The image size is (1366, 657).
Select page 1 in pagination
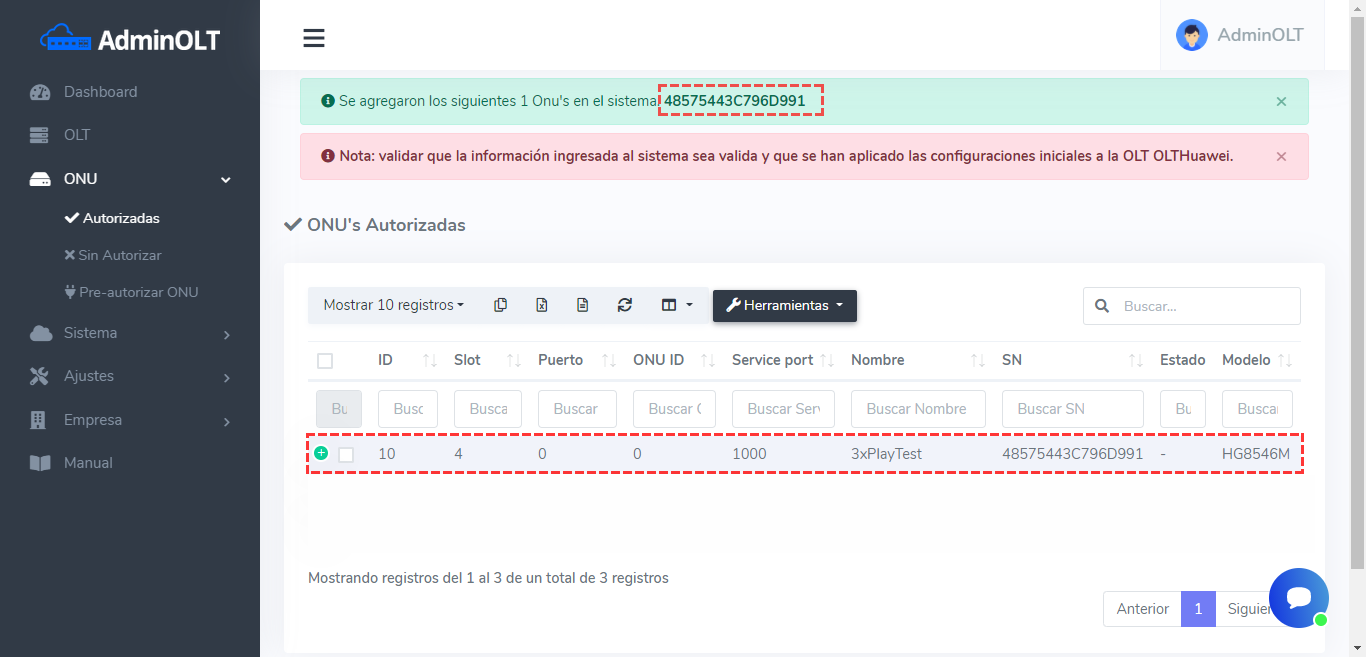tap(1198, 609)
